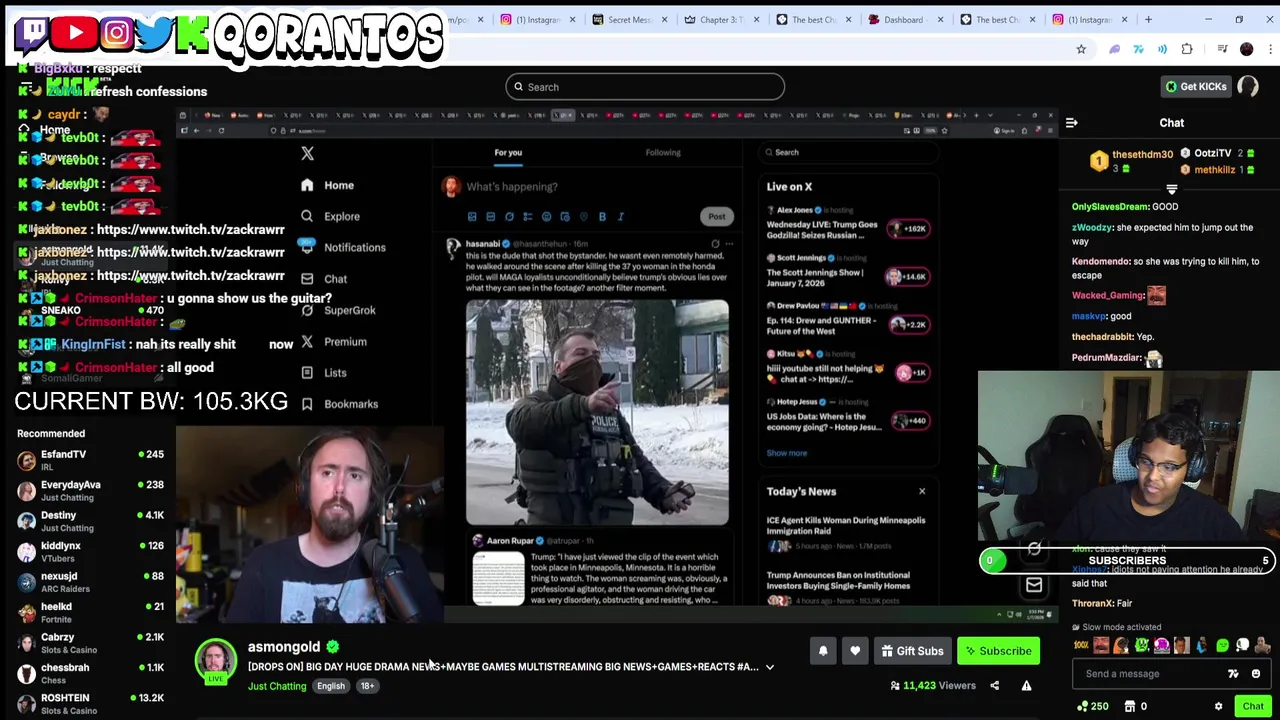The image size is (1280, 720).
Task: Subscribe to asmongold's channel
Action: tap(997, 651)
